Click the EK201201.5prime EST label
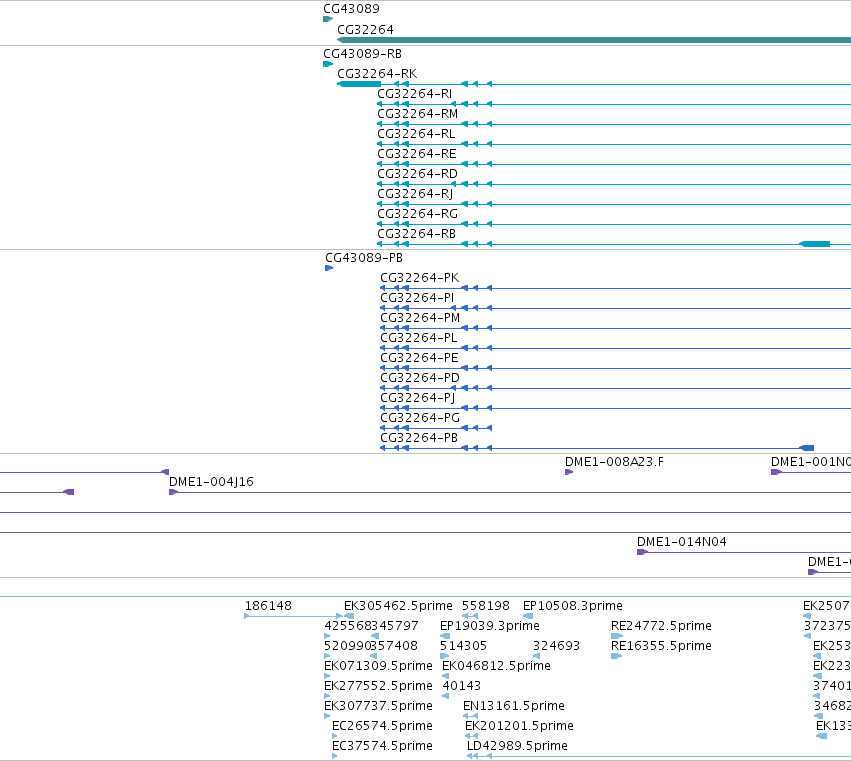The width and height of the screenshot is (851, 761). (519, 726)
